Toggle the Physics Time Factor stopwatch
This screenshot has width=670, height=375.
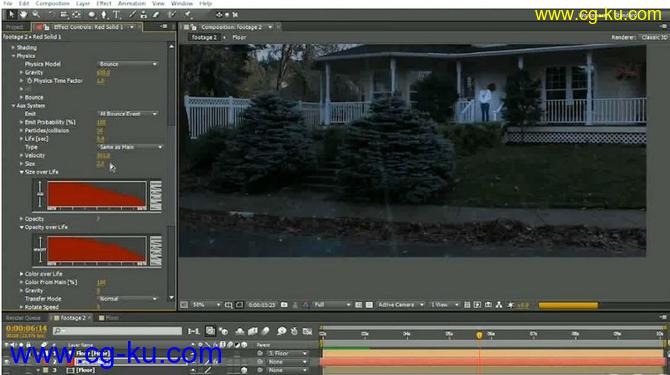[29, 81]
